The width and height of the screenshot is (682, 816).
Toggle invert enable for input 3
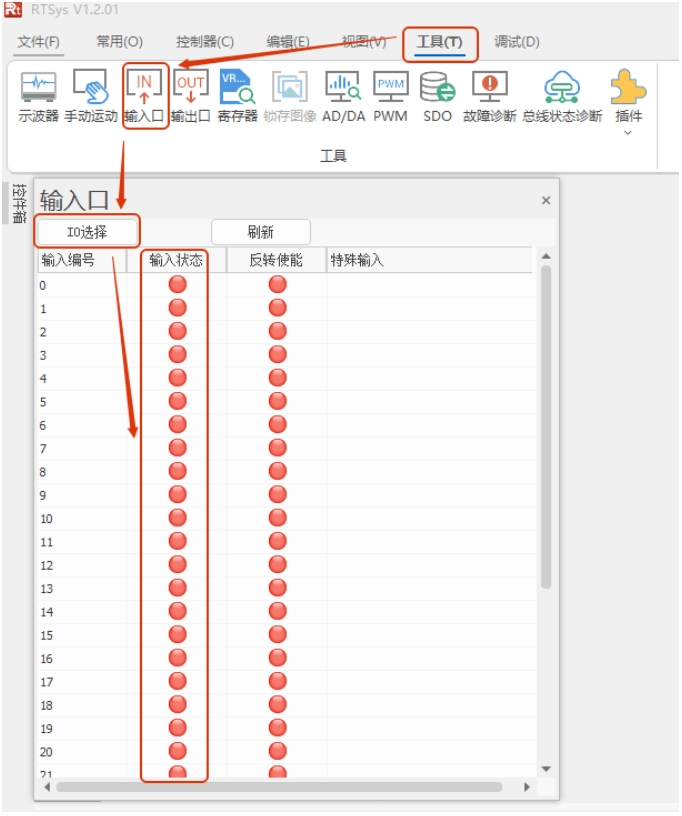point(278,355)
